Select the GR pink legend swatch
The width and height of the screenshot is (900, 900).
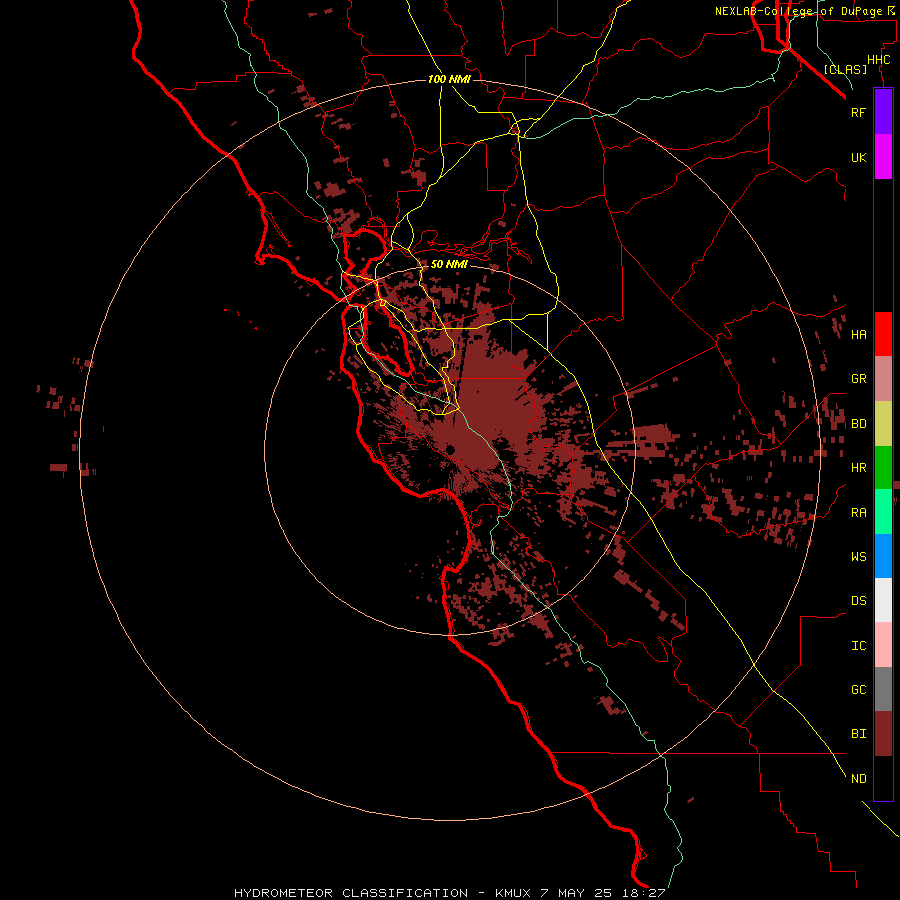click(x=883, y=379)
